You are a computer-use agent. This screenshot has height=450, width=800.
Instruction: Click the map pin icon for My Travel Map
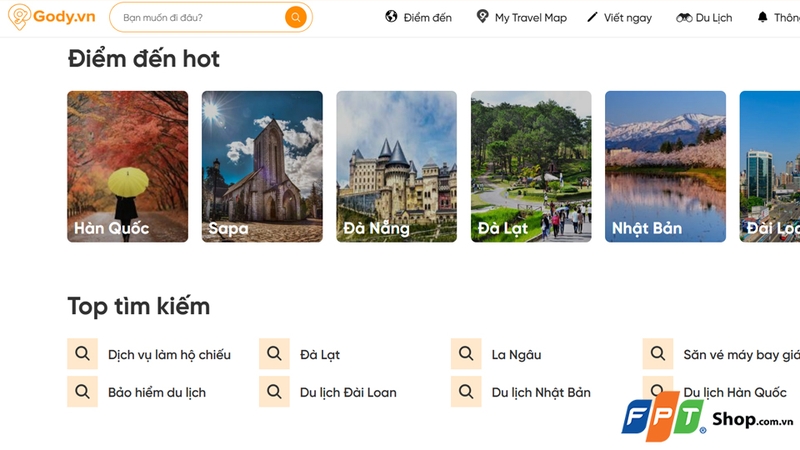pyautogui.click(x=483, y=17)
